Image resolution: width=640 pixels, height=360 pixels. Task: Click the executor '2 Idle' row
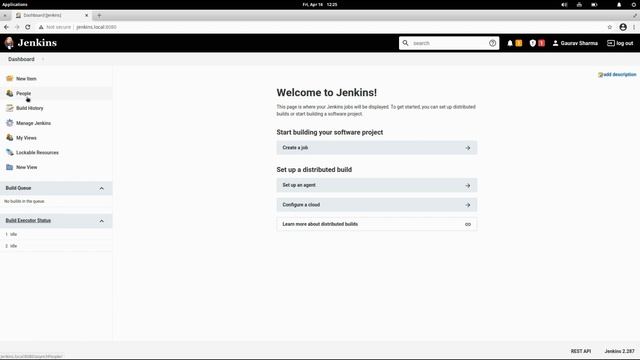(56, 246)
